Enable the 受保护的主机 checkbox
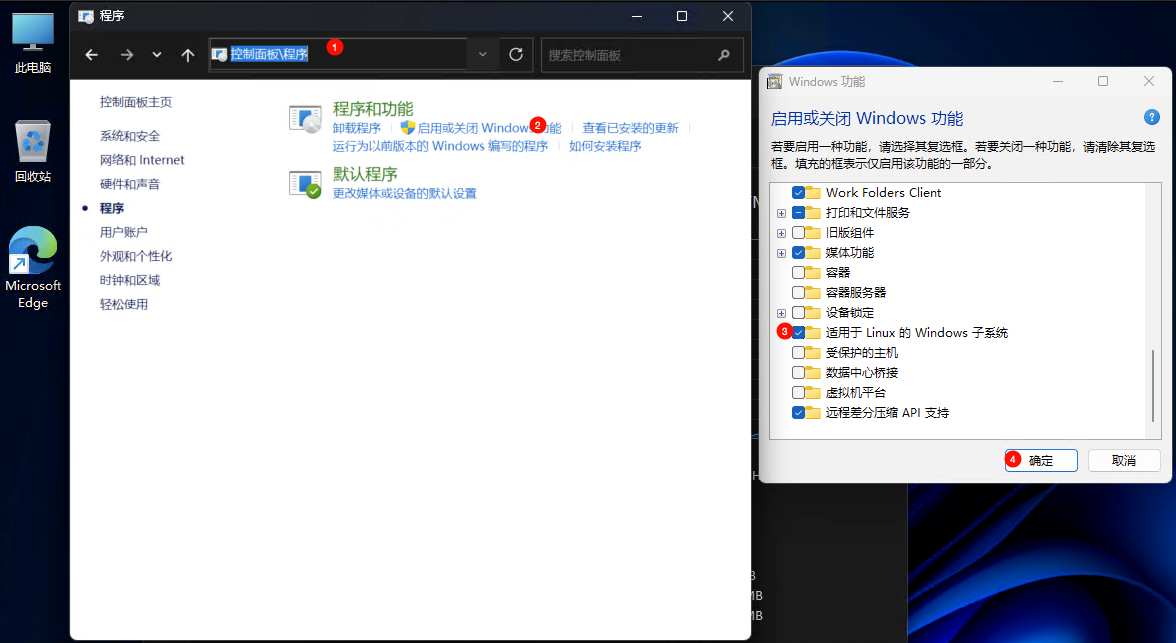Screen dimensions: 1176x643 click(799, 353)
